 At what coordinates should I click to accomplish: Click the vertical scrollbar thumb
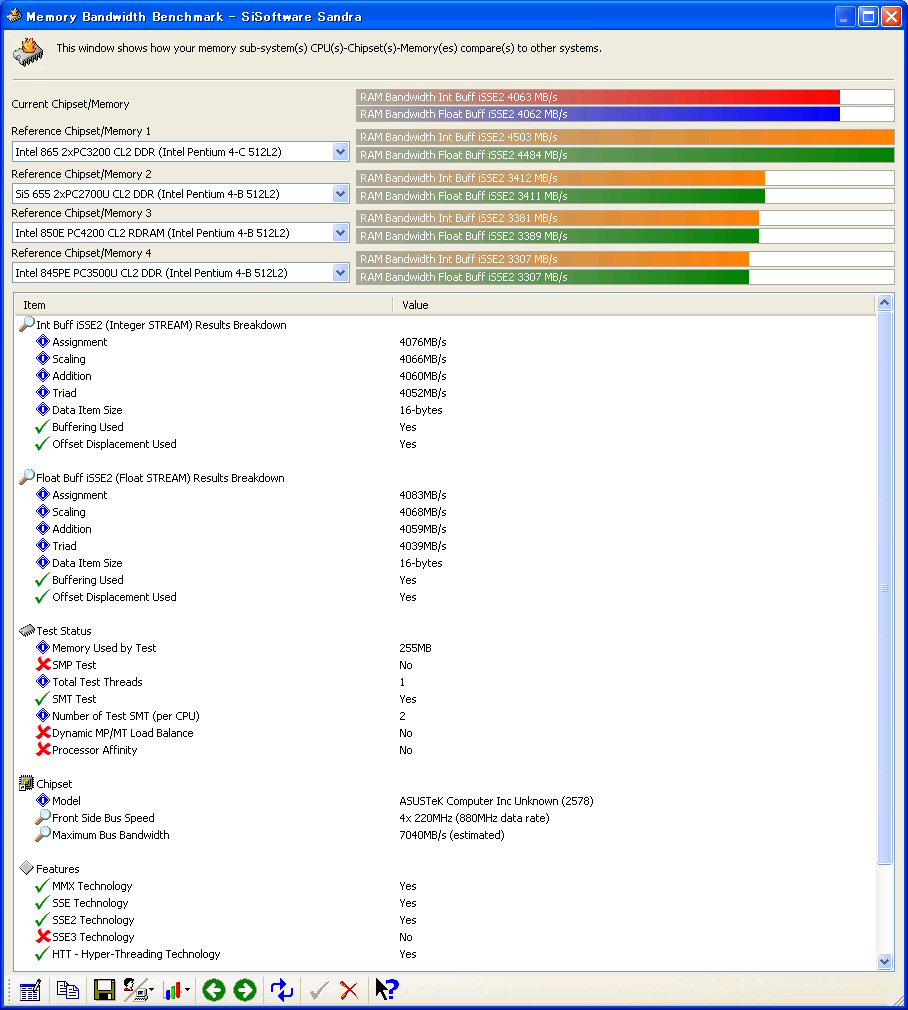[884, 587]
